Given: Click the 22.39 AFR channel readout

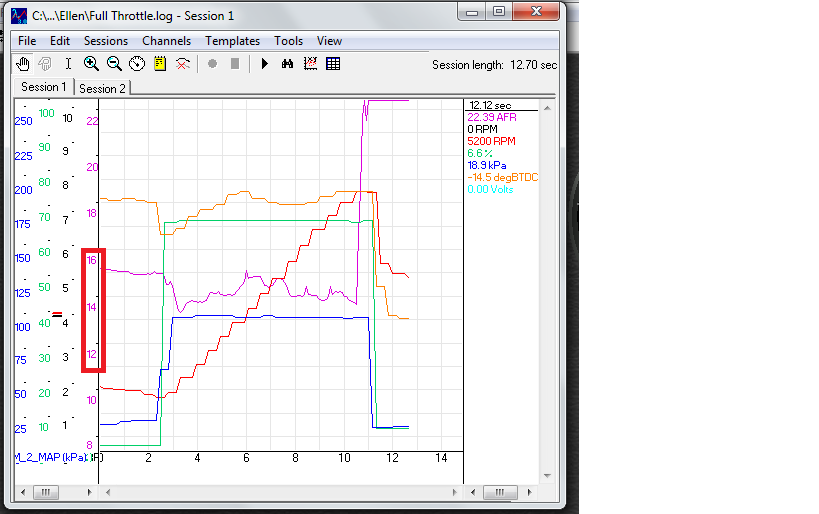Looking at the screenshot, I should pos(492,117).
